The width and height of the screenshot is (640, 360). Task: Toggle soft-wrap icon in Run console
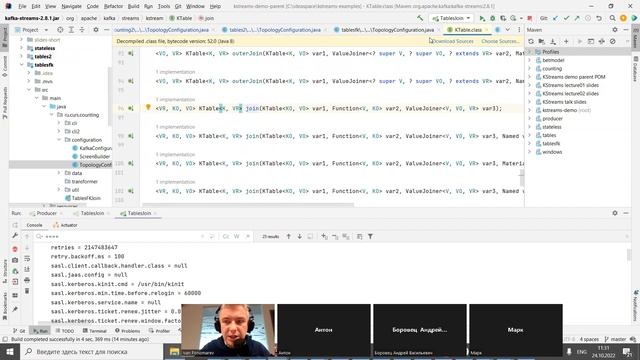[x=27, y=259]
